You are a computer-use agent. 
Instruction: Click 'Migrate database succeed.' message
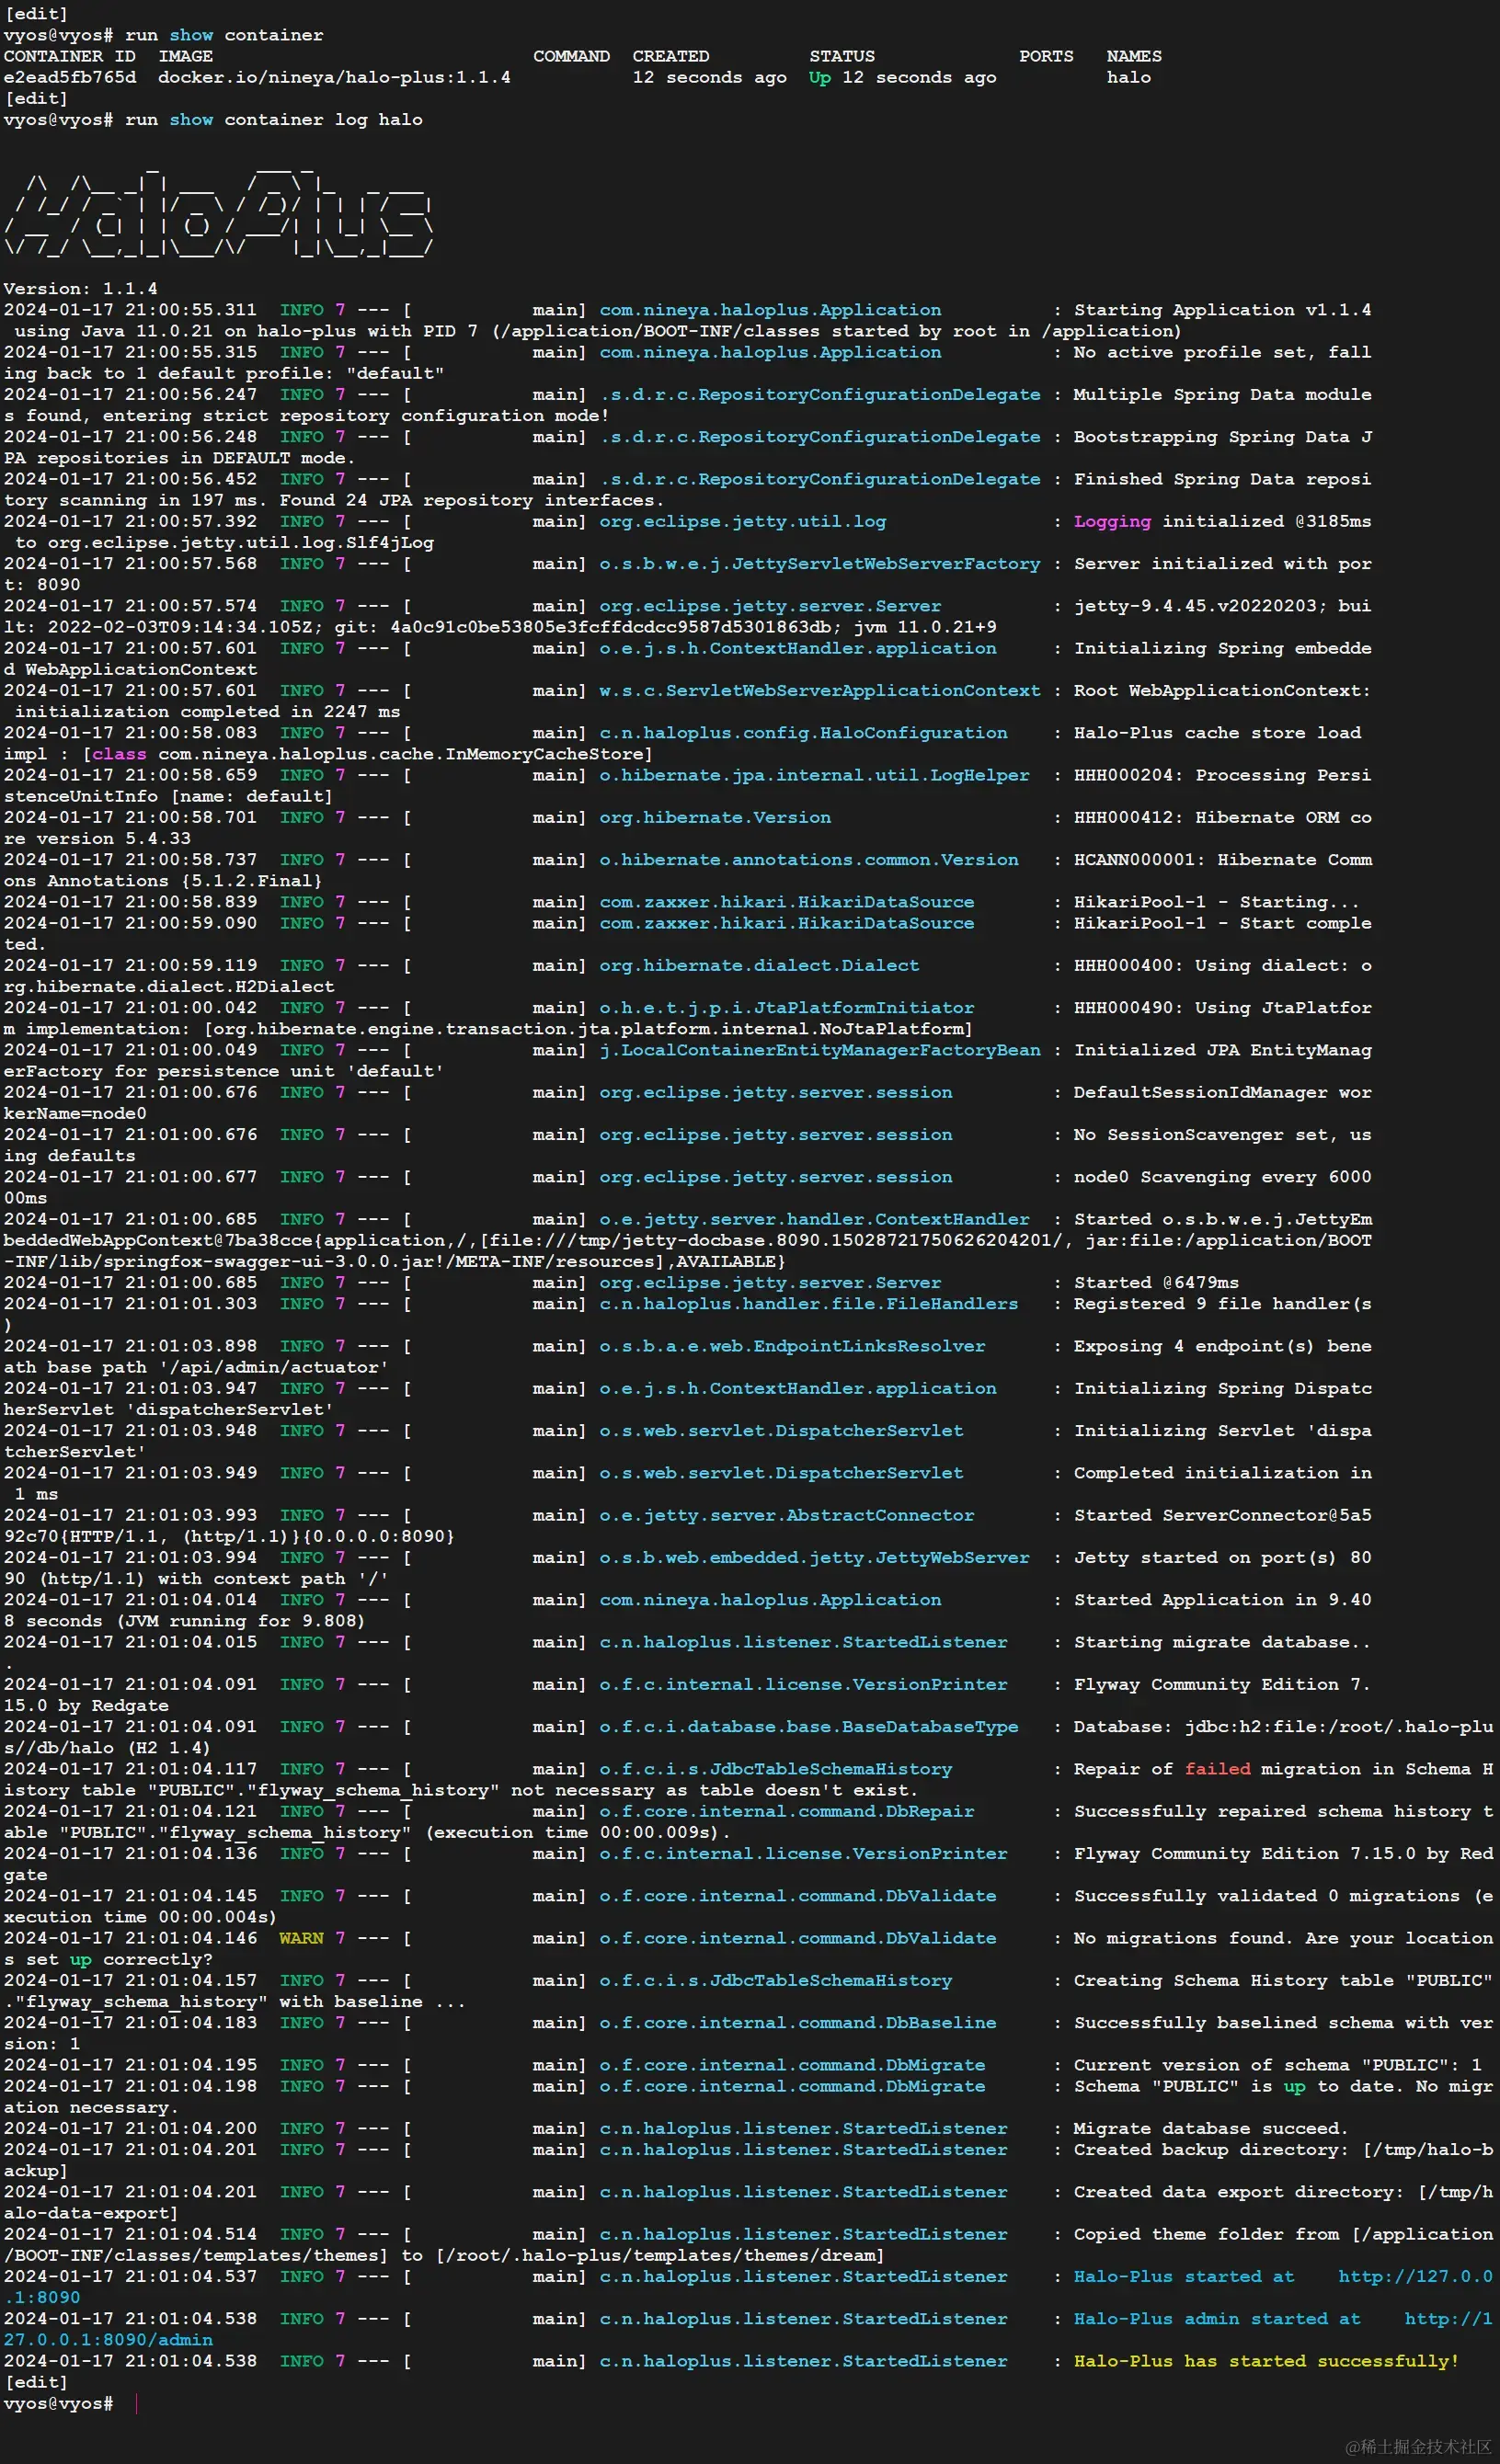point(1211,2128)
